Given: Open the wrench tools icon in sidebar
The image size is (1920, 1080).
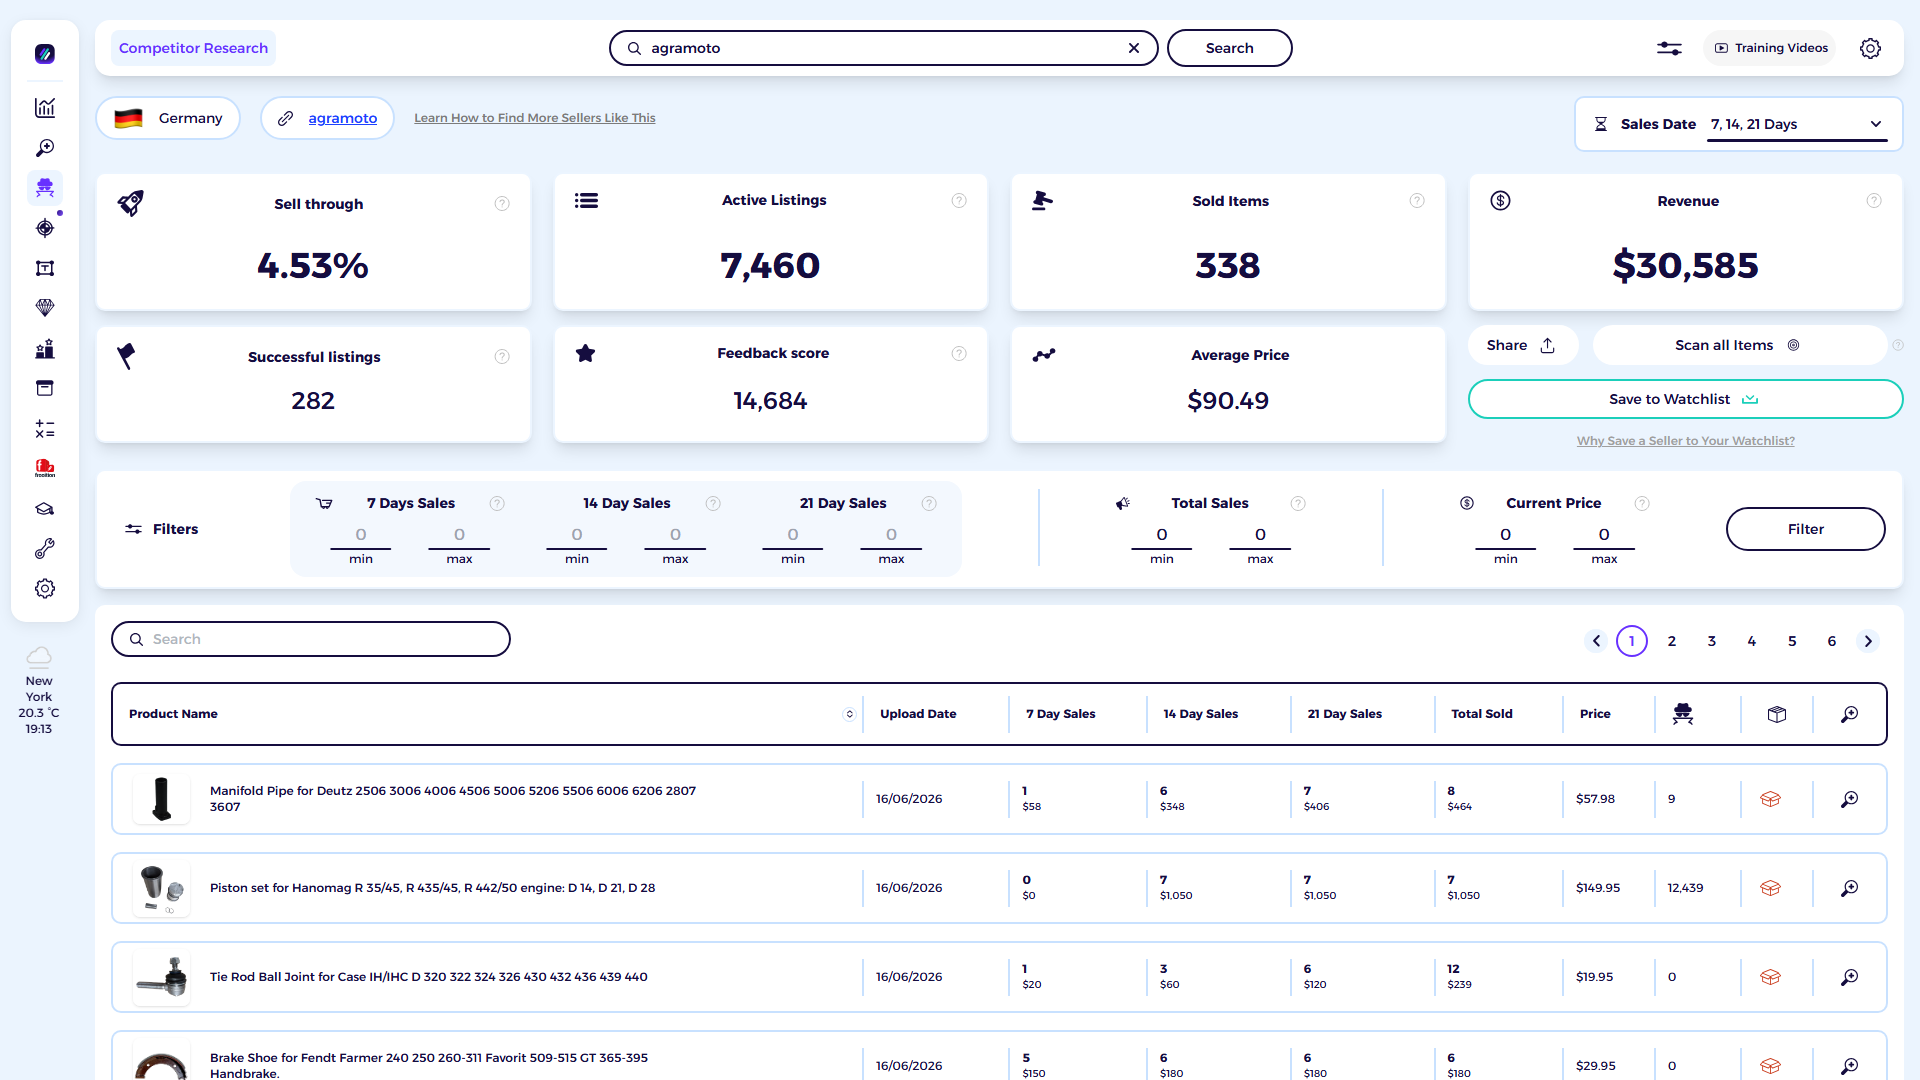Looking at the screenshot, I should click(45, 549).
